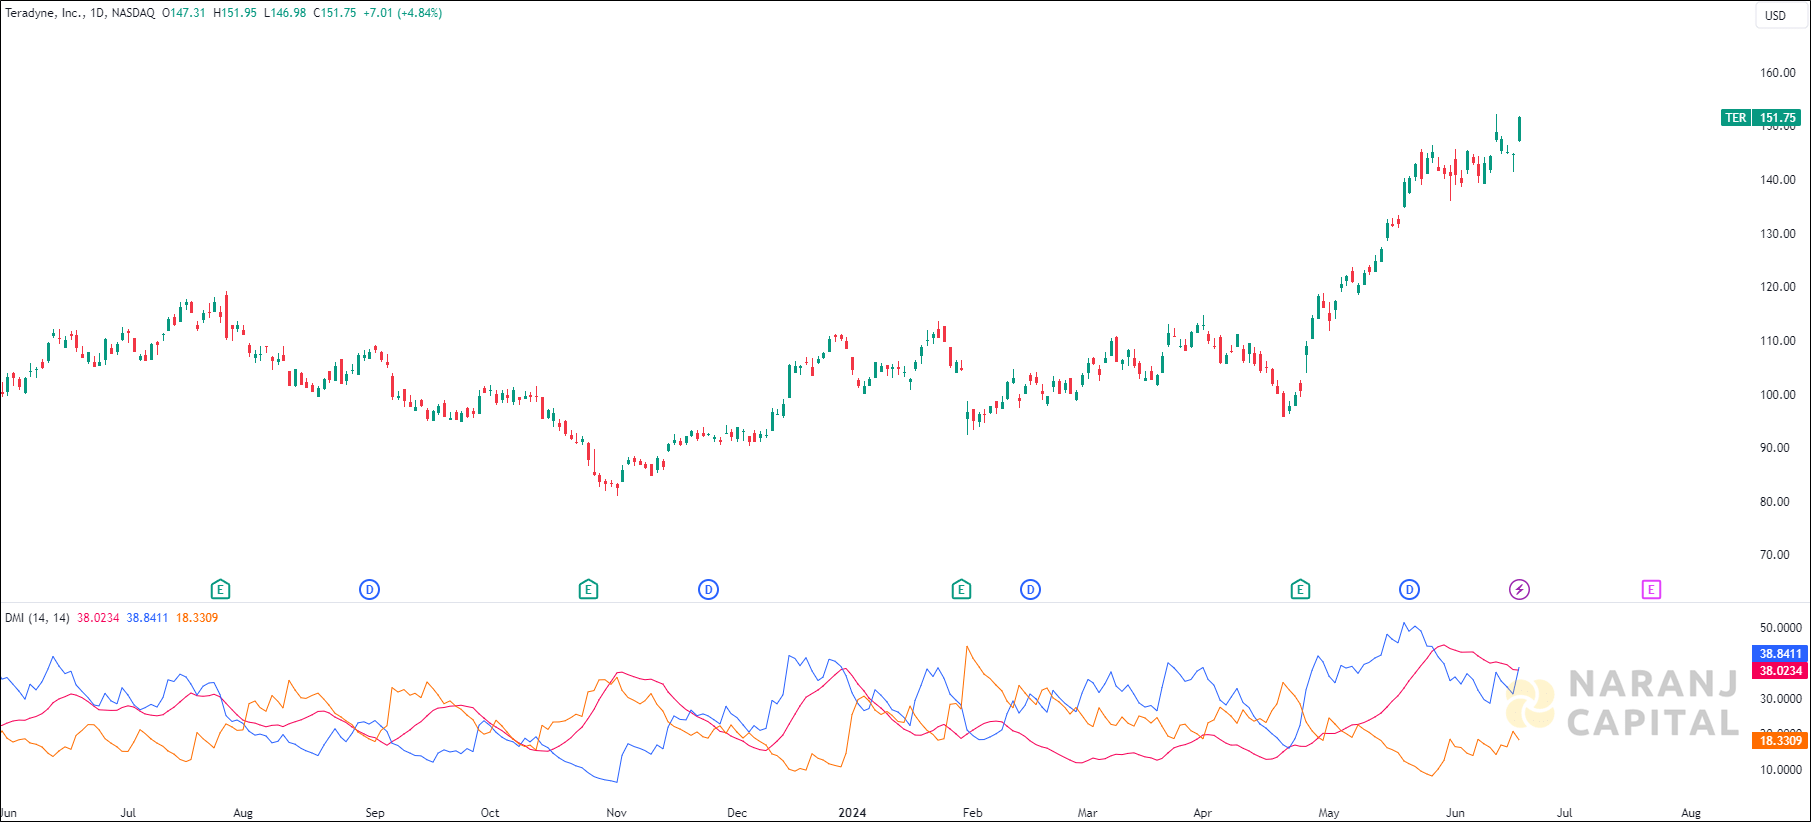
Task: Show the earnings E marker in late April 2024
Action: (x=1300, y=590)
